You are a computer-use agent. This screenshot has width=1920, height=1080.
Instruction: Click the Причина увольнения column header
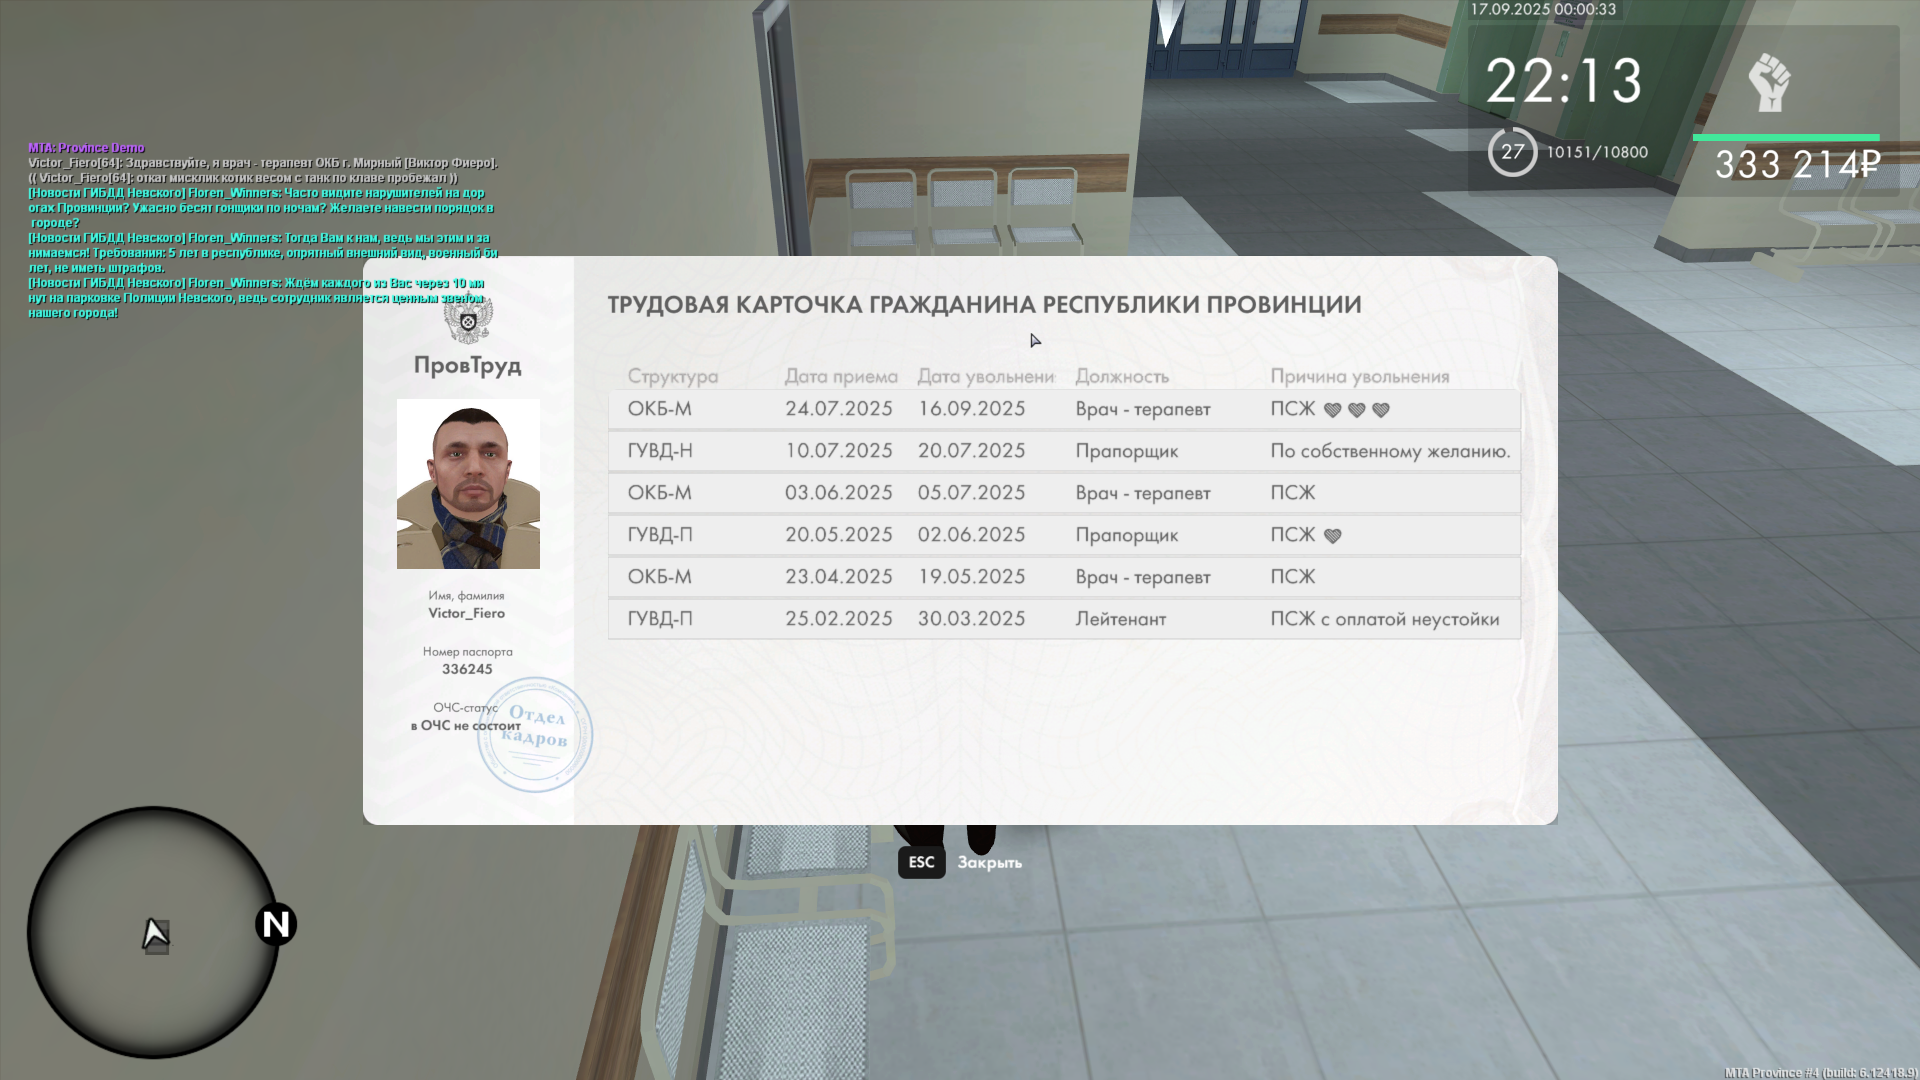1359,377
